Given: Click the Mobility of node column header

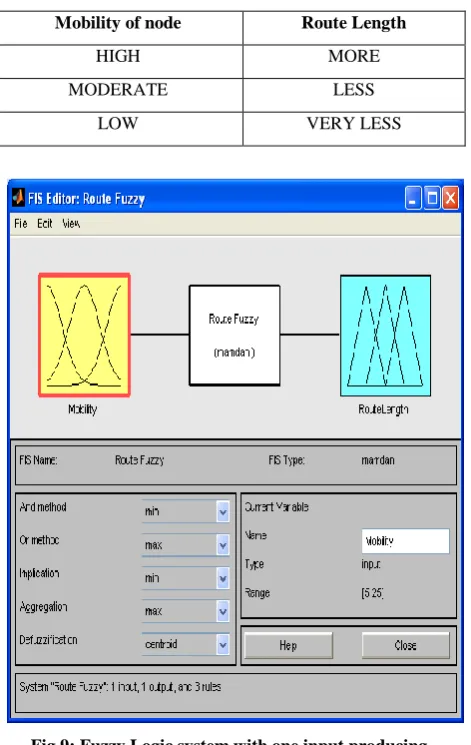Looking at the screenshot, I should coord(118,22).
